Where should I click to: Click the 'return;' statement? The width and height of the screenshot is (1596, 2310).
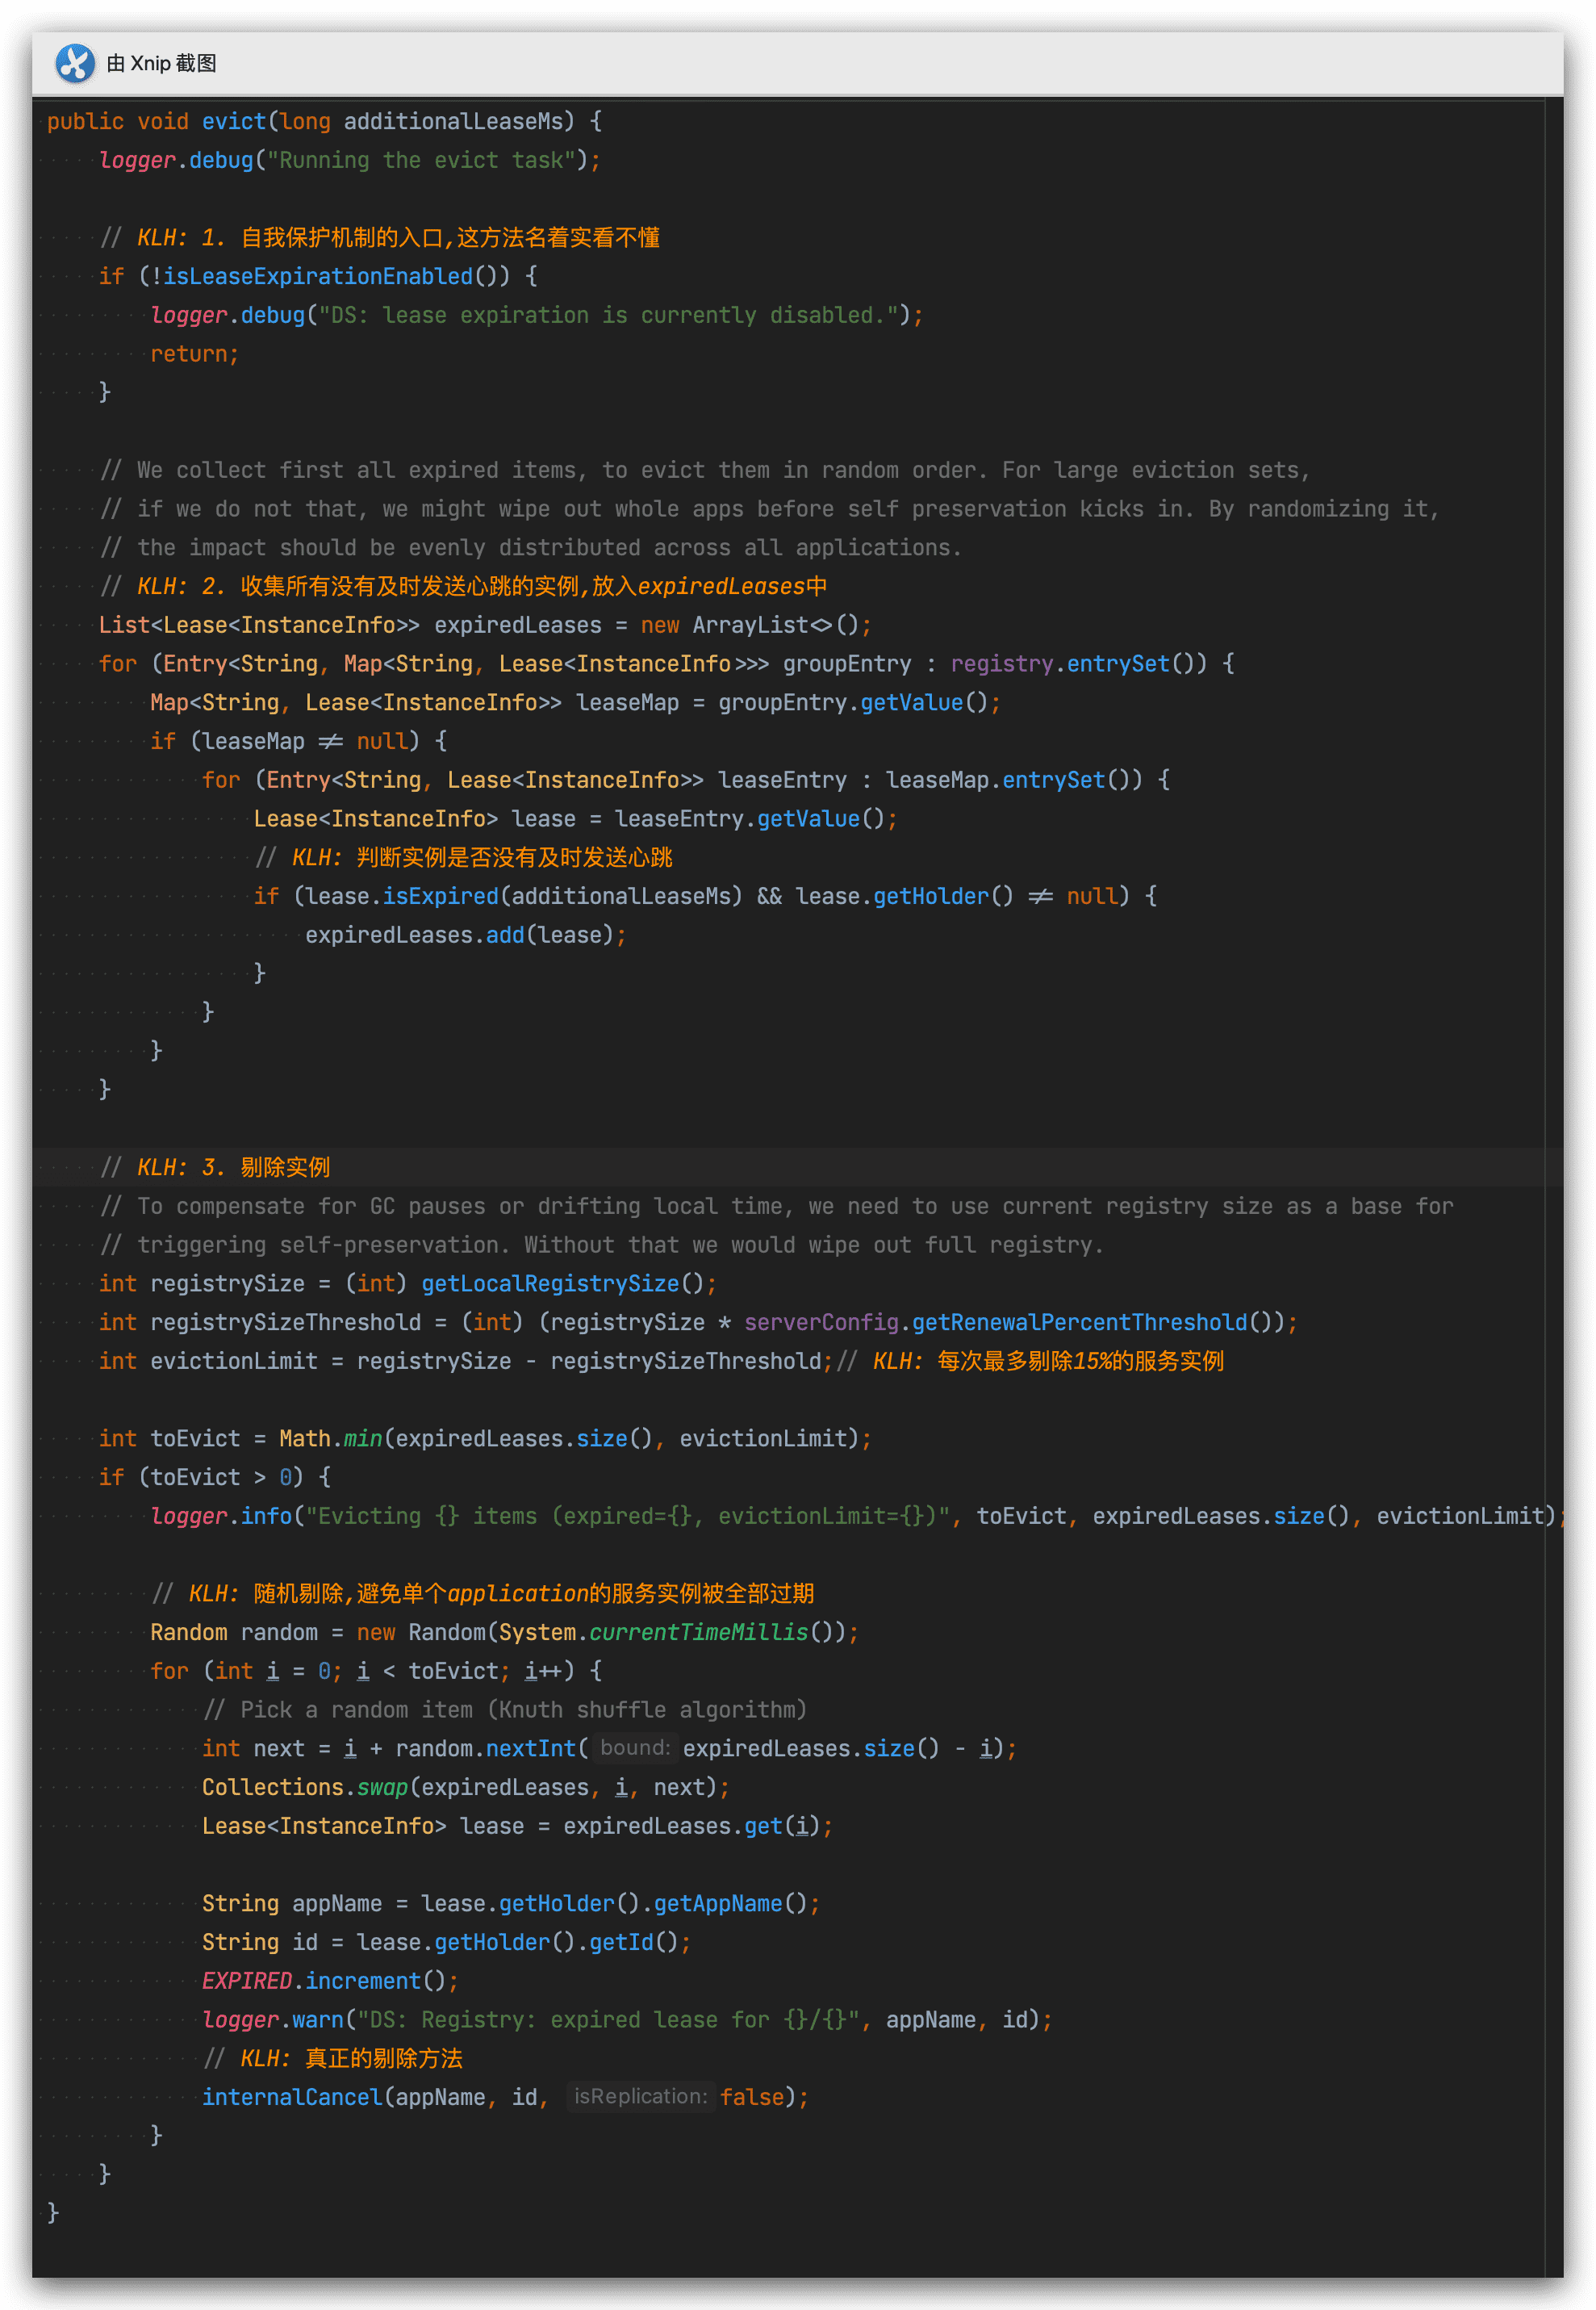pos(195,354)
